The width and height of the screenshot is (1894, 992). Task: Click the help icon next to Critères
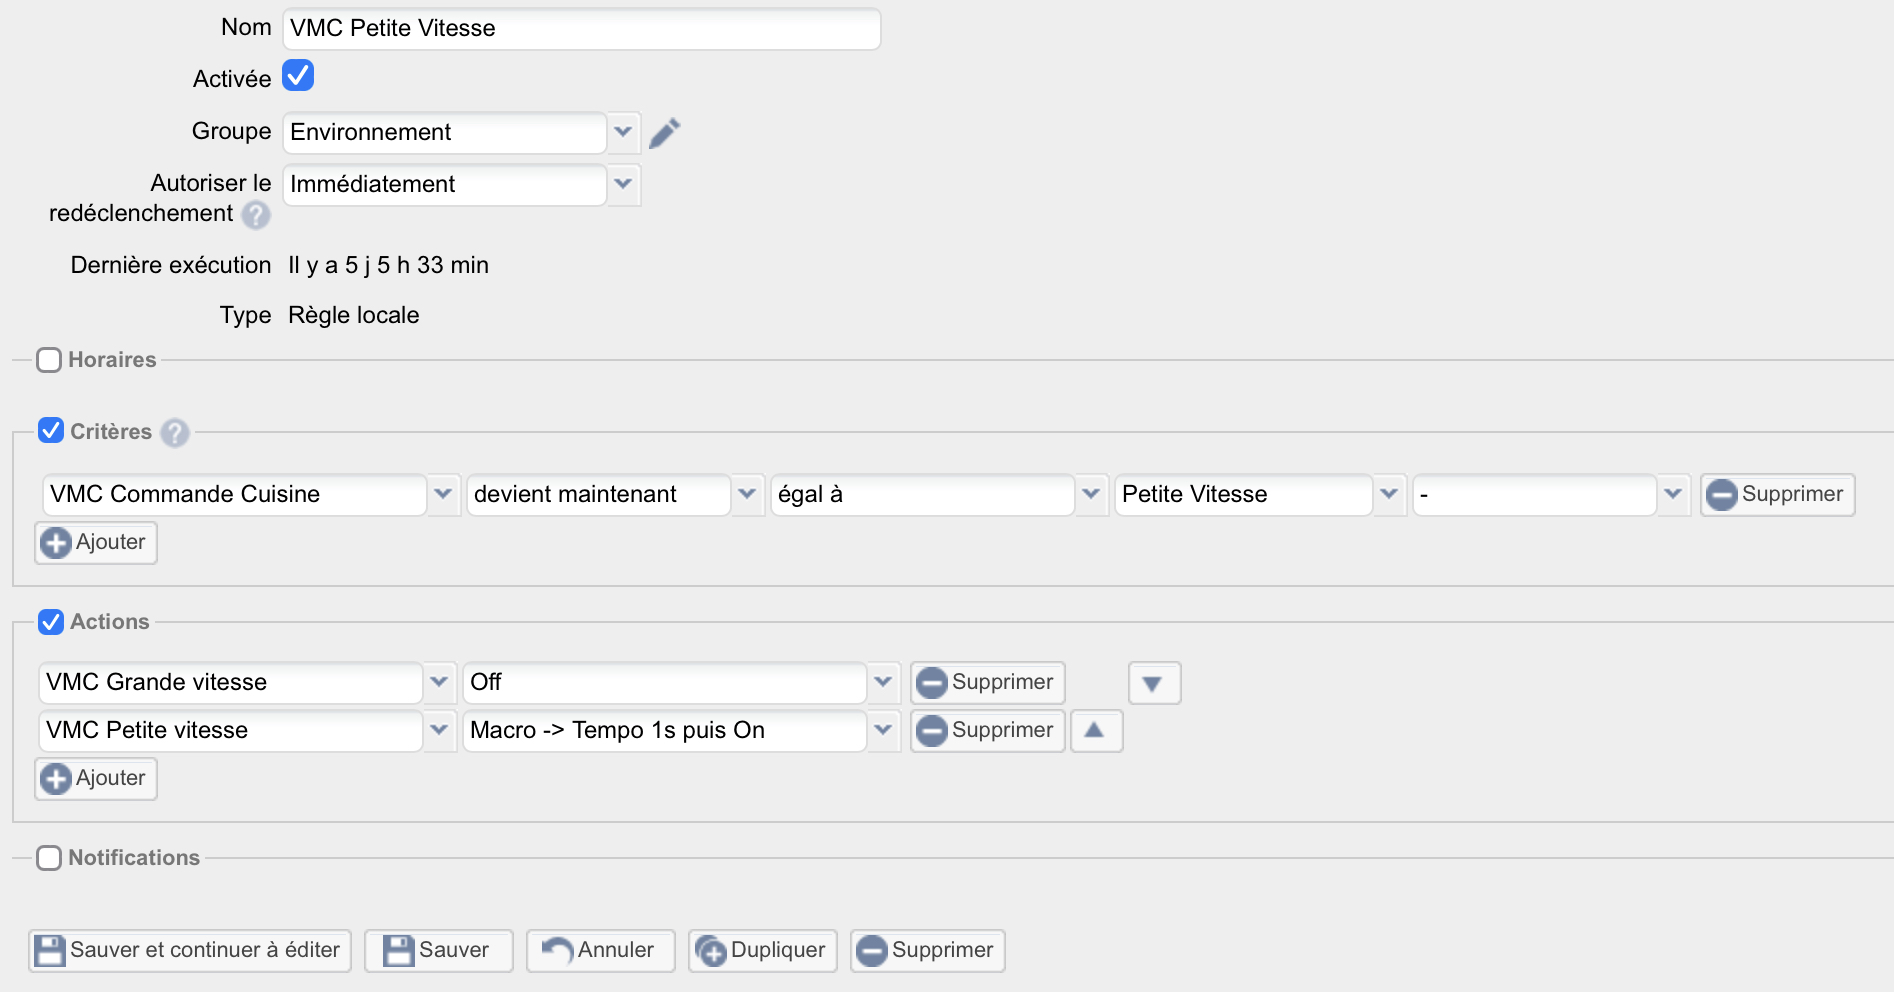[x=175, y=433]
